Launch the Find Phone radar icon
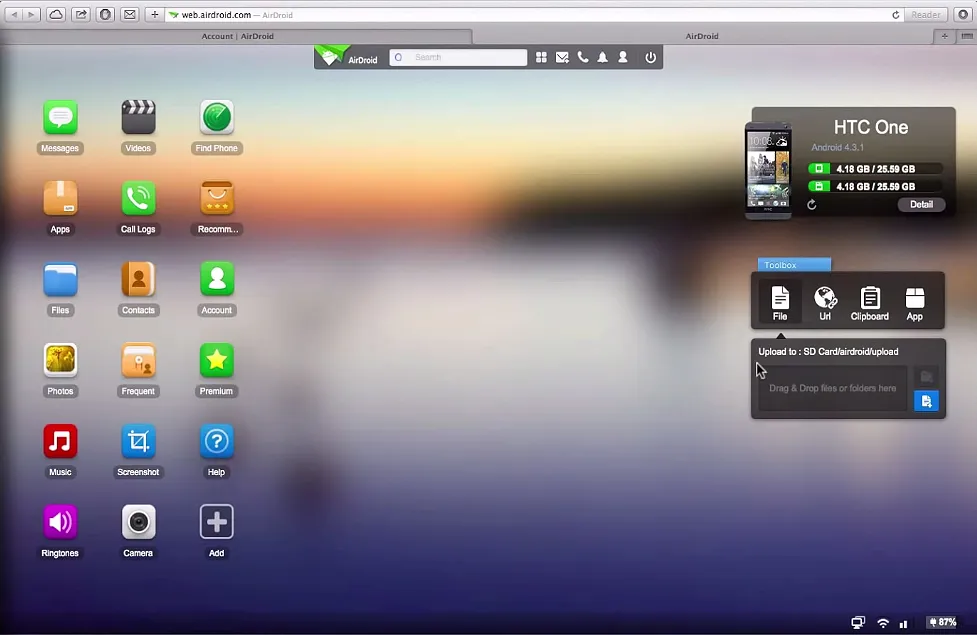The image size is (977, 635). coord(217,117)
